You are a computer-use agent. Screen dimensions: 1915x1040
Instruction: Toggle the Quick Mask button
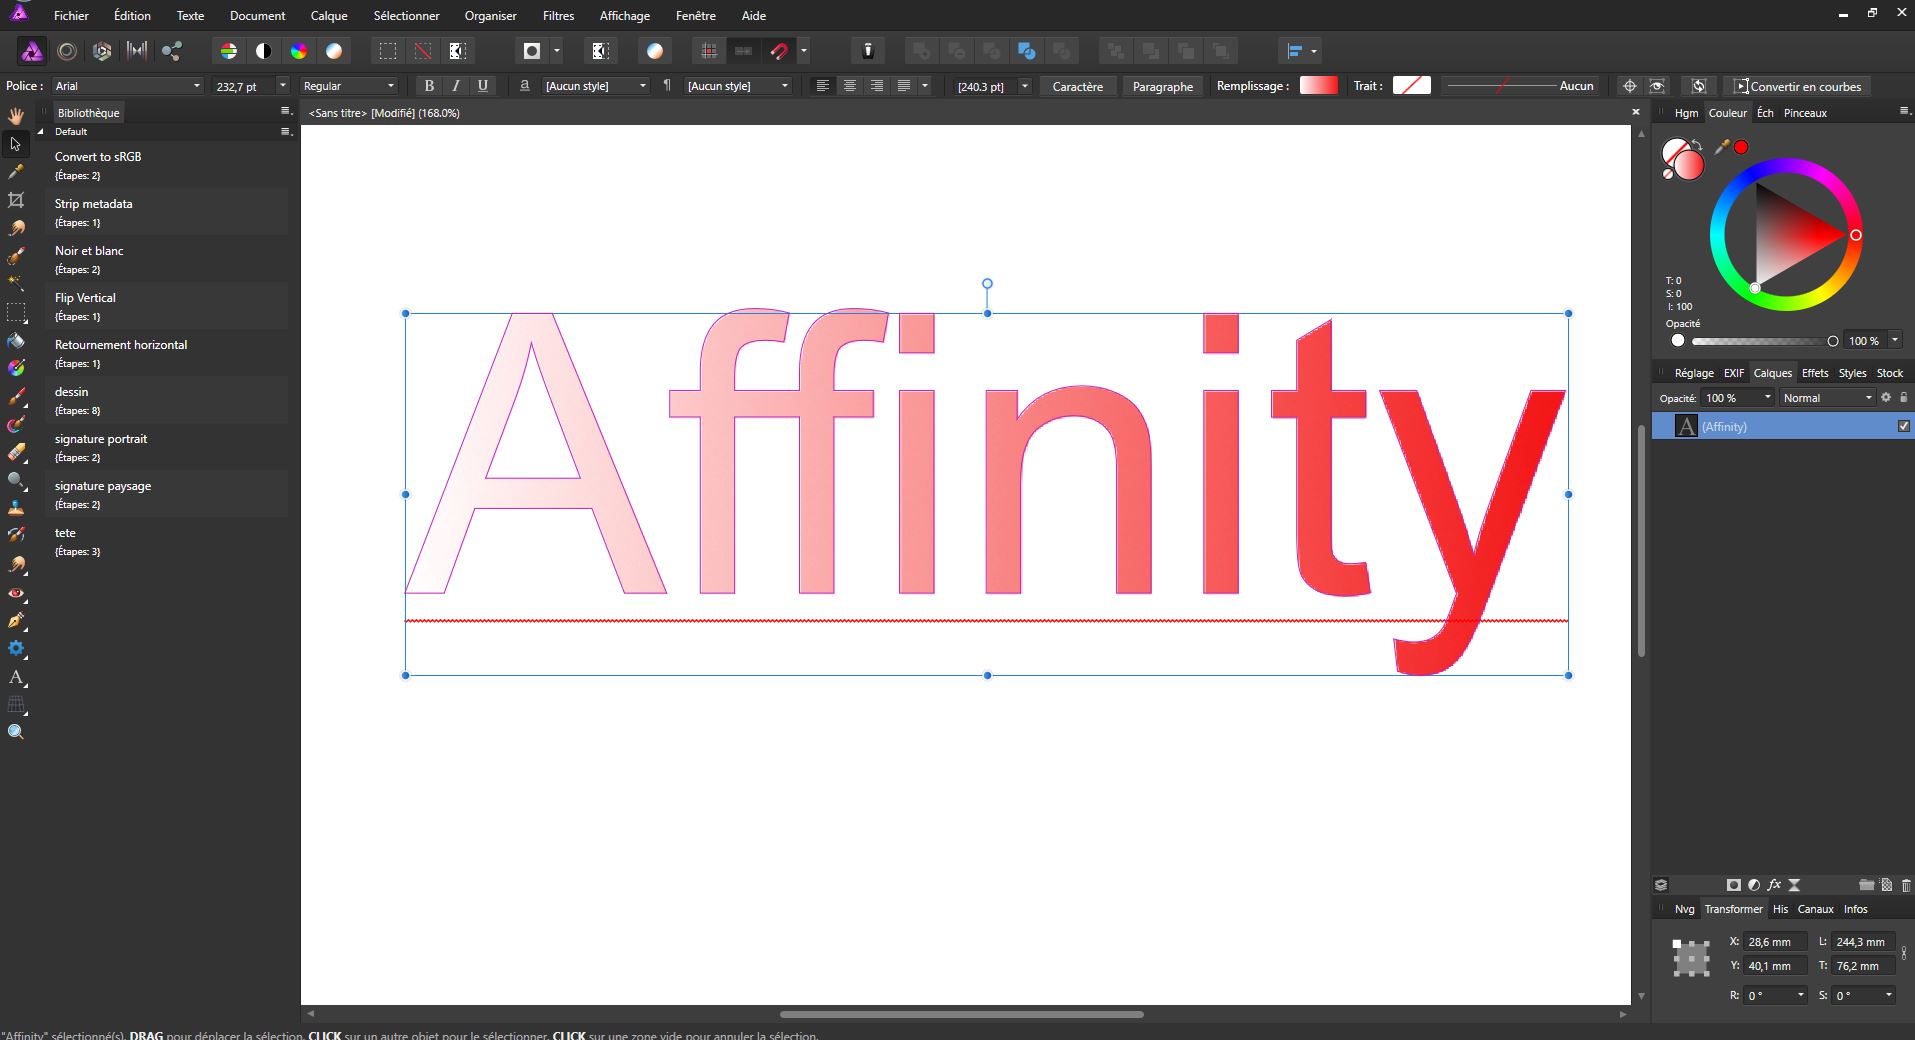click(532, 51)
